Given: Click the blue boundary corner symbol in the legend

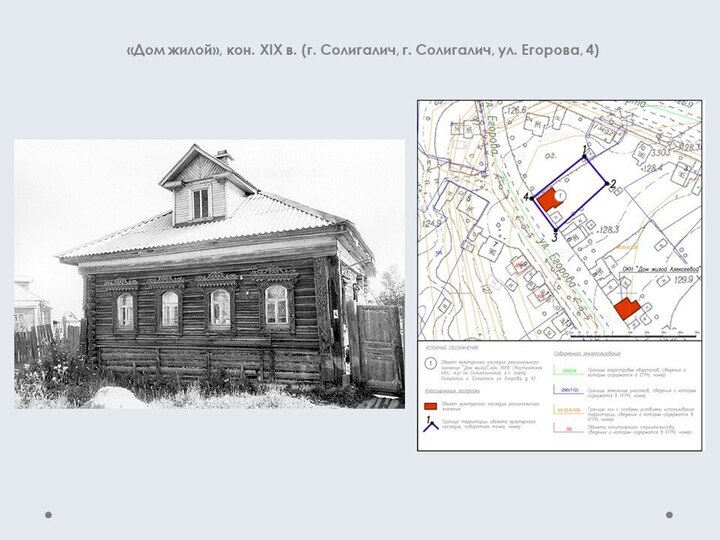Looking at the screenshot, I should [431, 426].
